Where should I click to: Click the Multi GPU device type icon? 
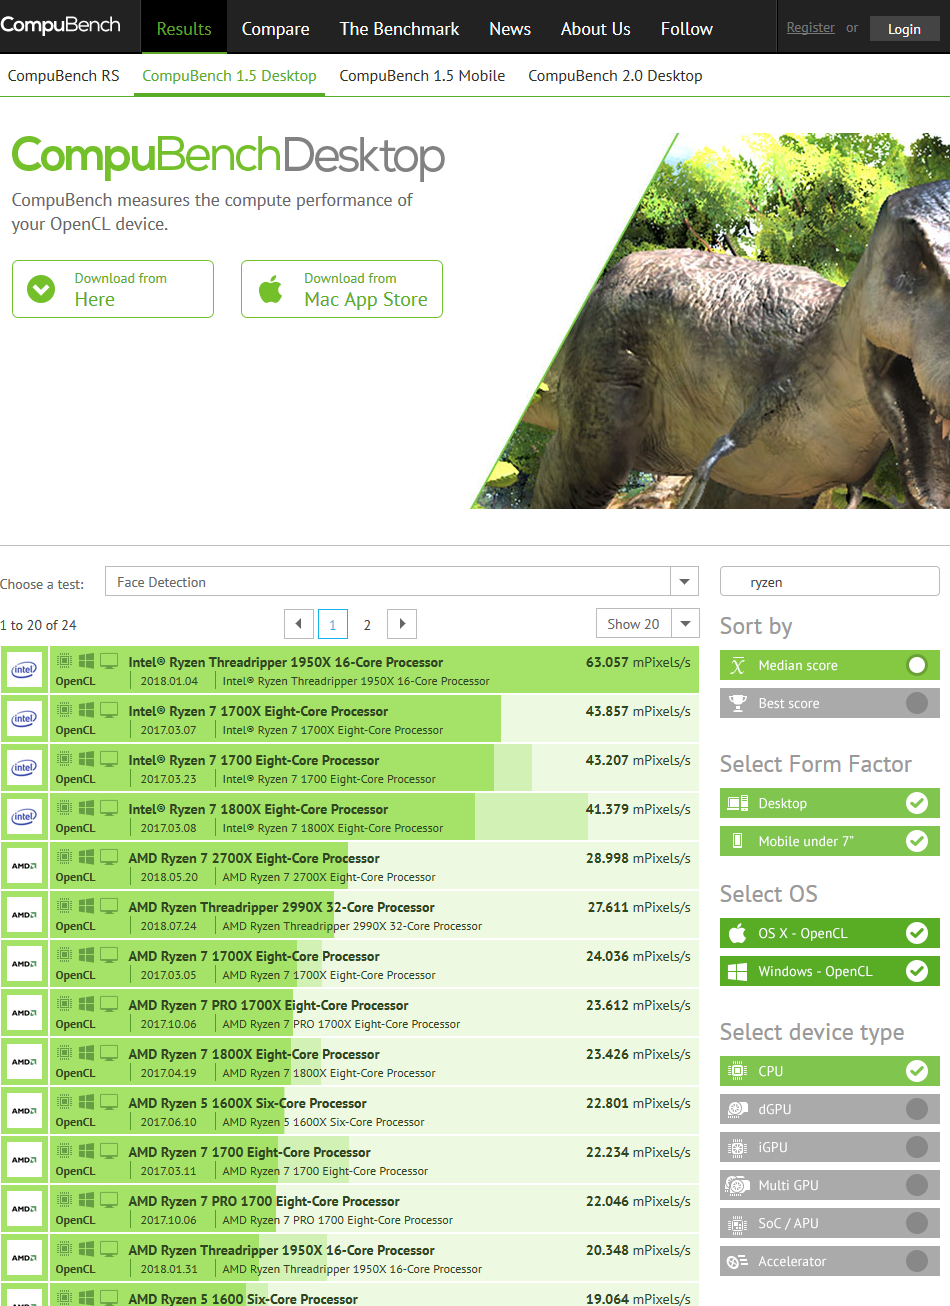coord(738,1186)
